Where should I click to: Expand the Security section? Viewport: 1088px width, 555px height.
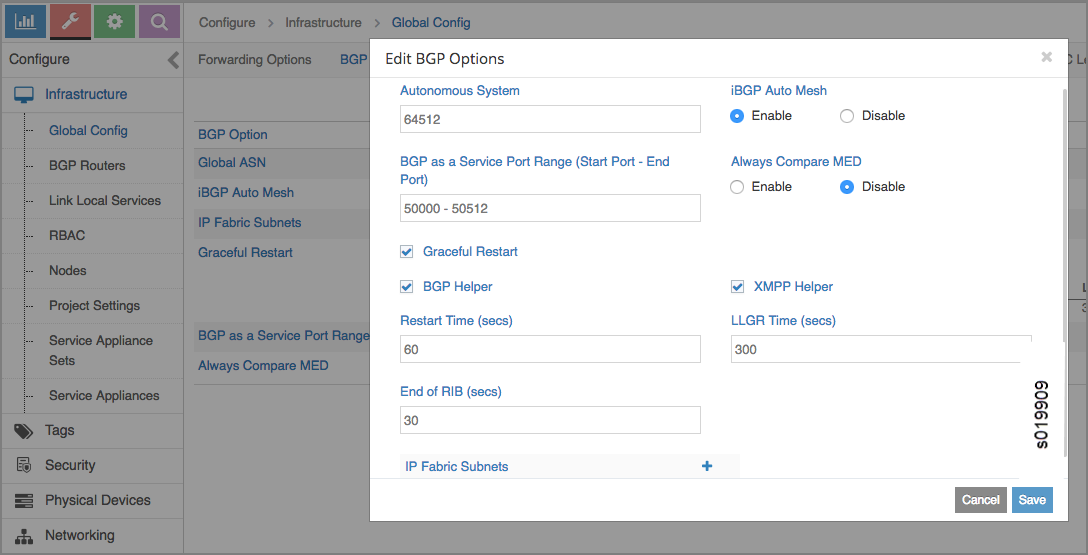coord(69,465)
